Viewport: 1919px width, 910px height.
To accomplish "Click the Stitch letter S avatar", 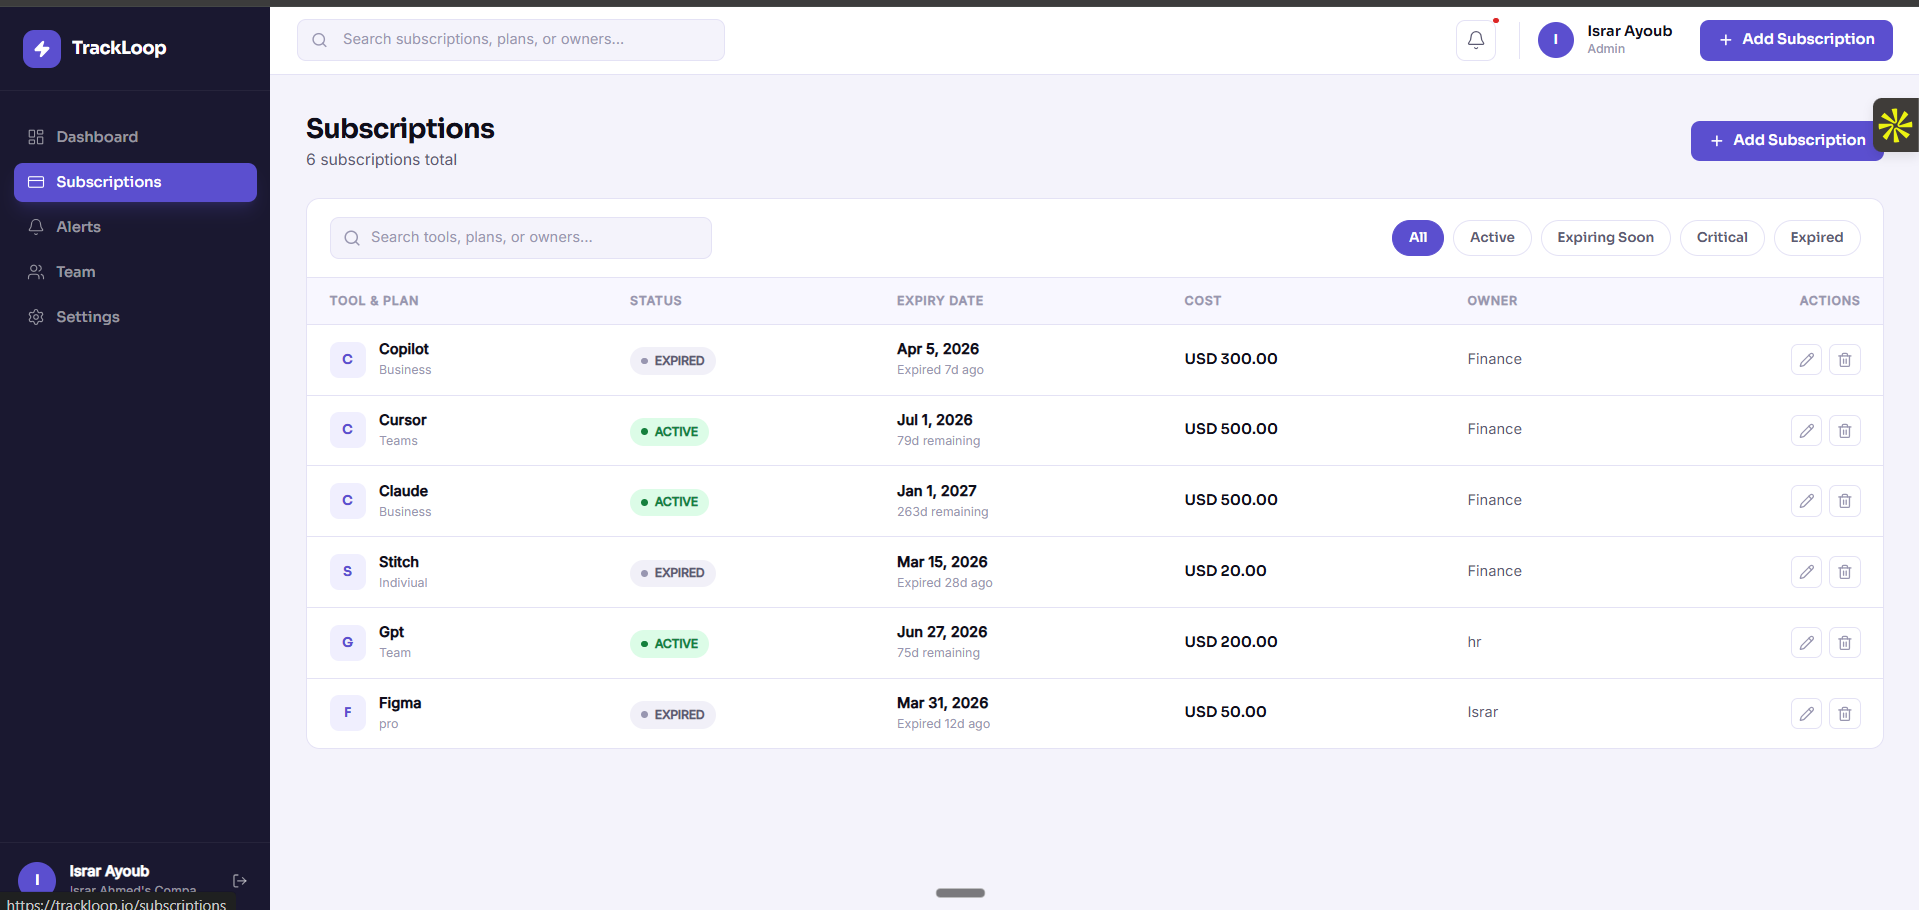I will click(348, 571).
